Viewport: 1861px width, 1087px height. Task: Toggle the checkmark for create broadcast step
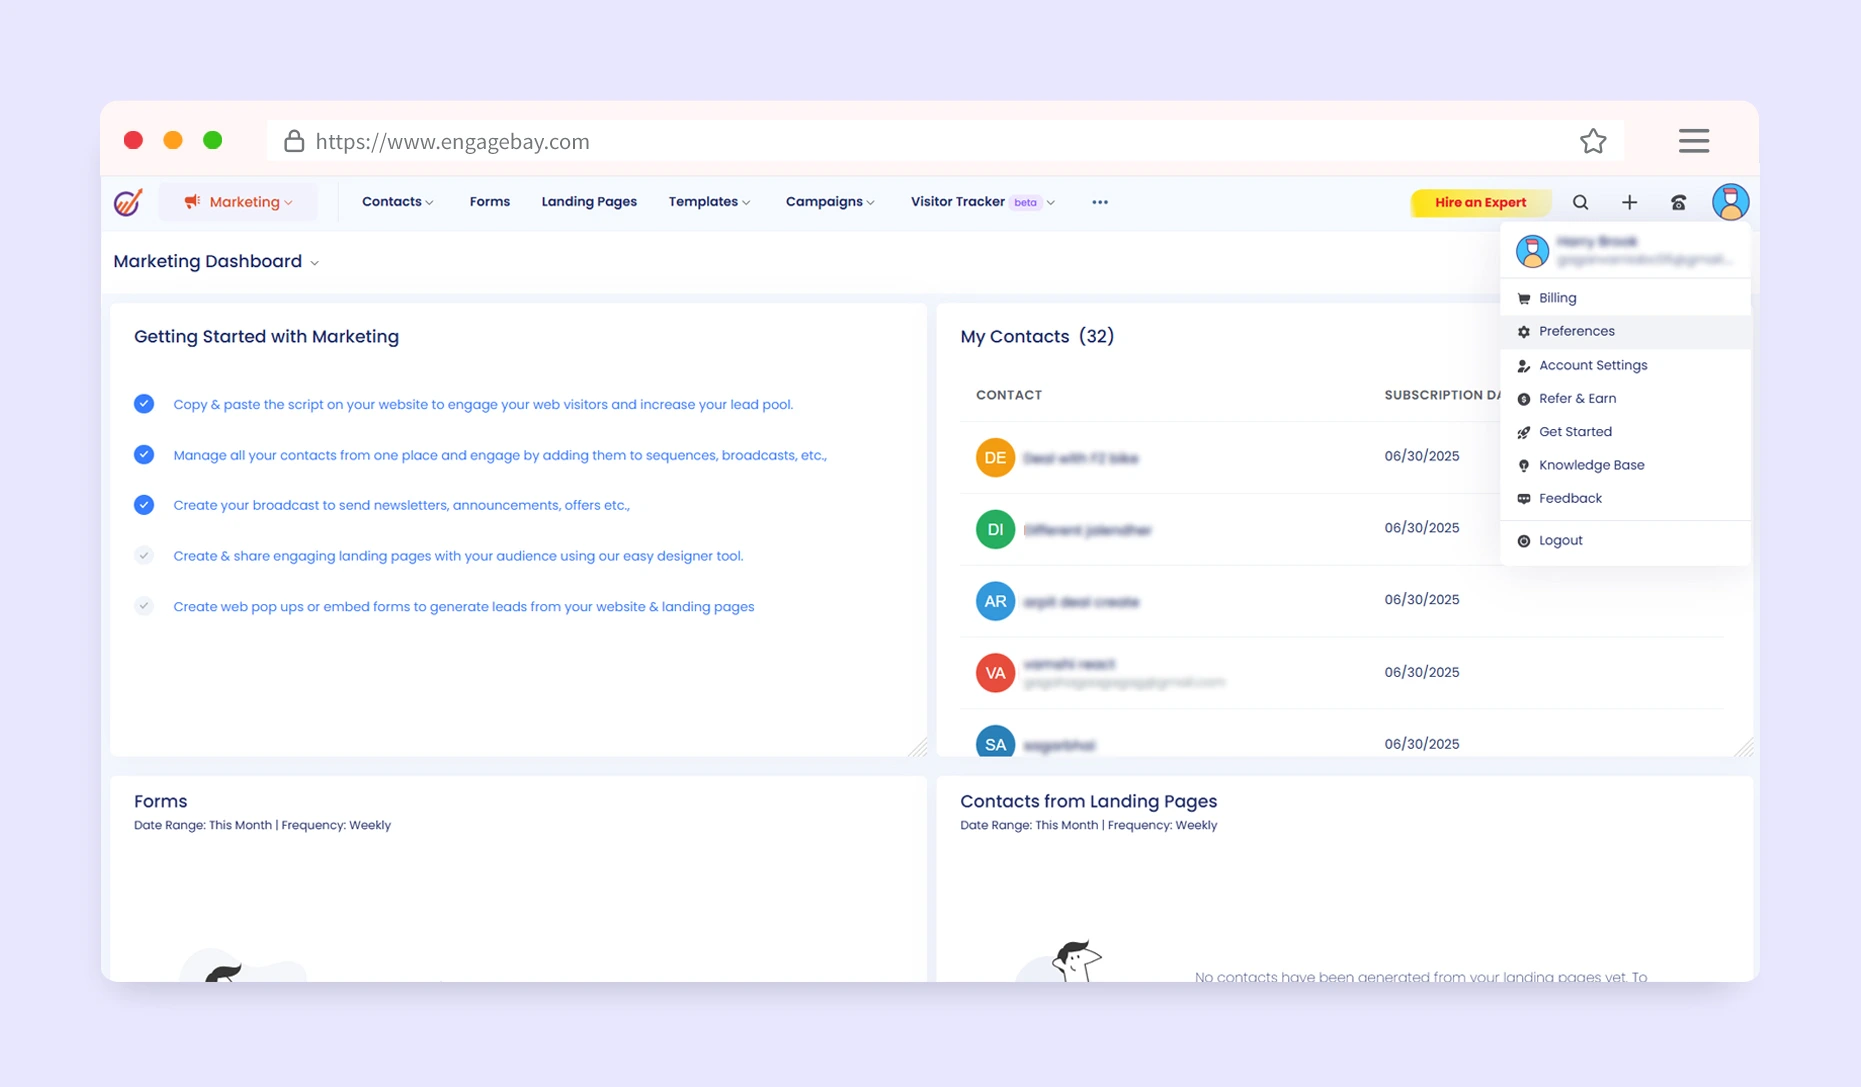coord(144,505)
